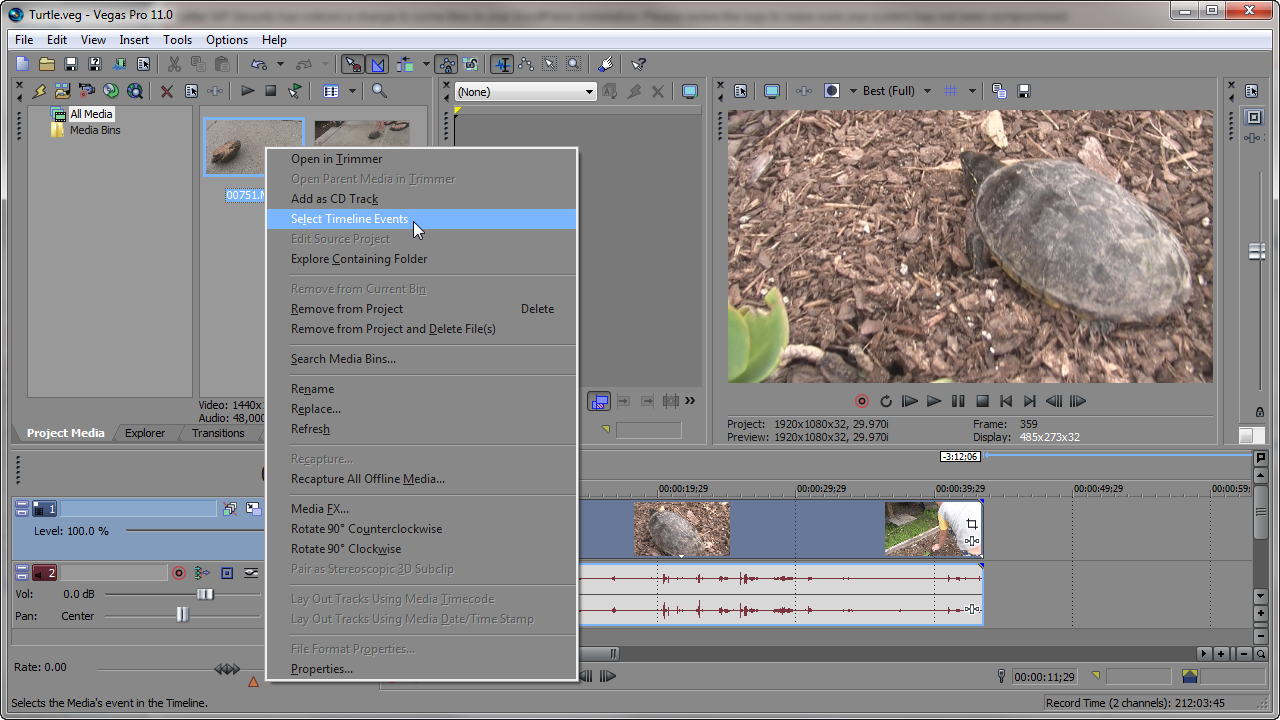
Task: Click Properties... in the context menu
Action: pyautogui.click(x=321, y=669)
